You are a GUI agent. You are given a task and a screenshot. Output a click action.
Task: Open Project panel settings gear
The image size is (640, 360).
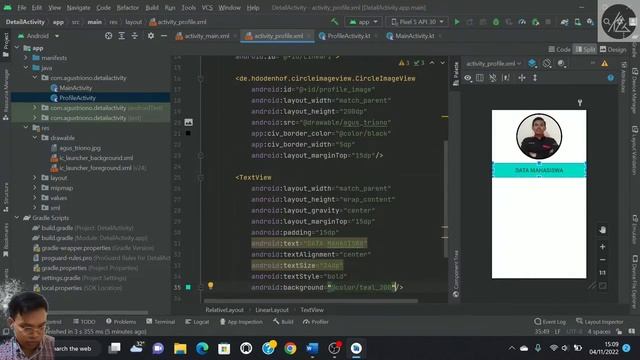pos(151,36)
